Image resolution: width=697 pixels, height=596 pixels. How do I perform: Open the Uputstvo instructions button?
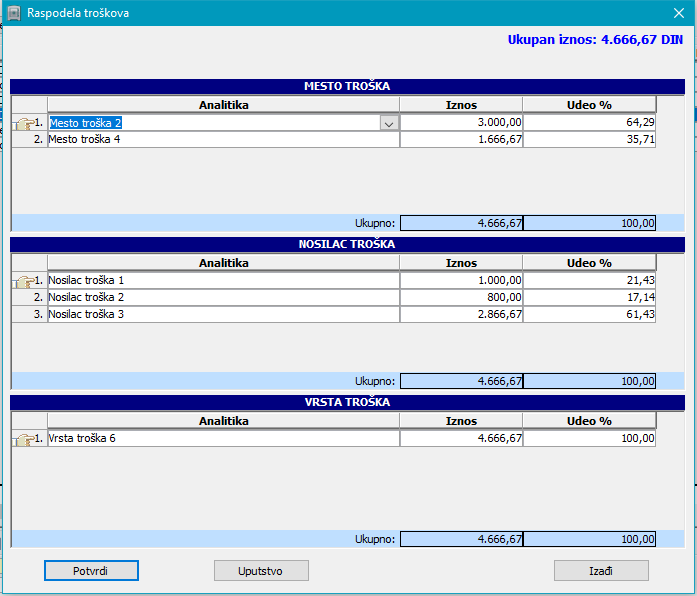pyautogui.click(x=261, y=570)
